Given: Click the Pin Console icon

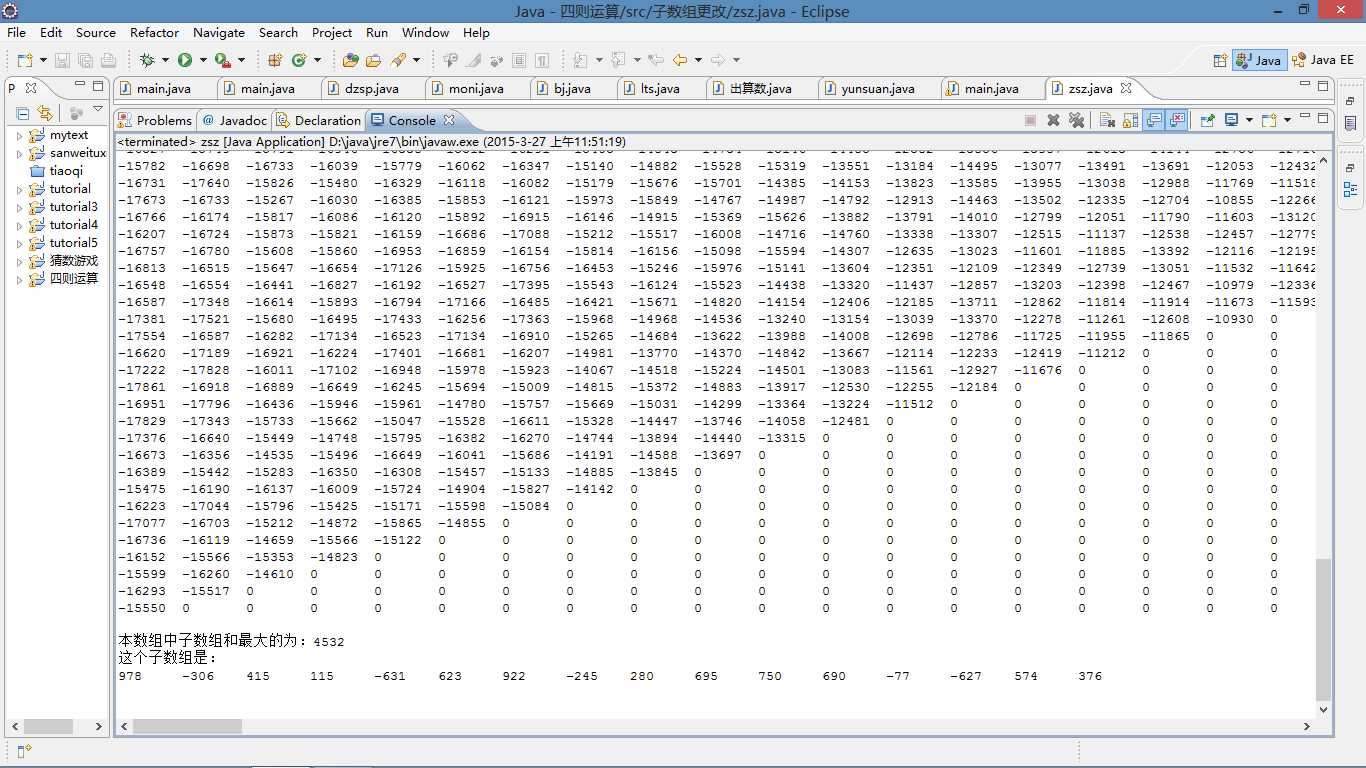Looking at the screenshot, I should click(x=1207, y=120).
